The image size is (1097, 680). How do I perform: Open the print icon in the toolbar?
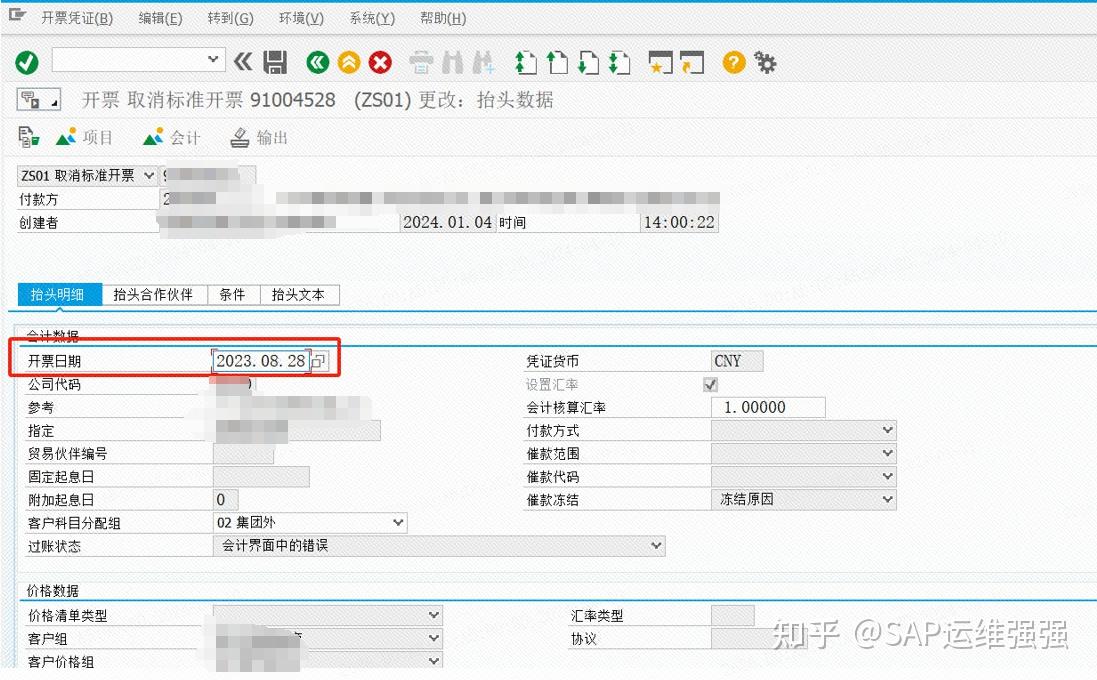[420, 62]
